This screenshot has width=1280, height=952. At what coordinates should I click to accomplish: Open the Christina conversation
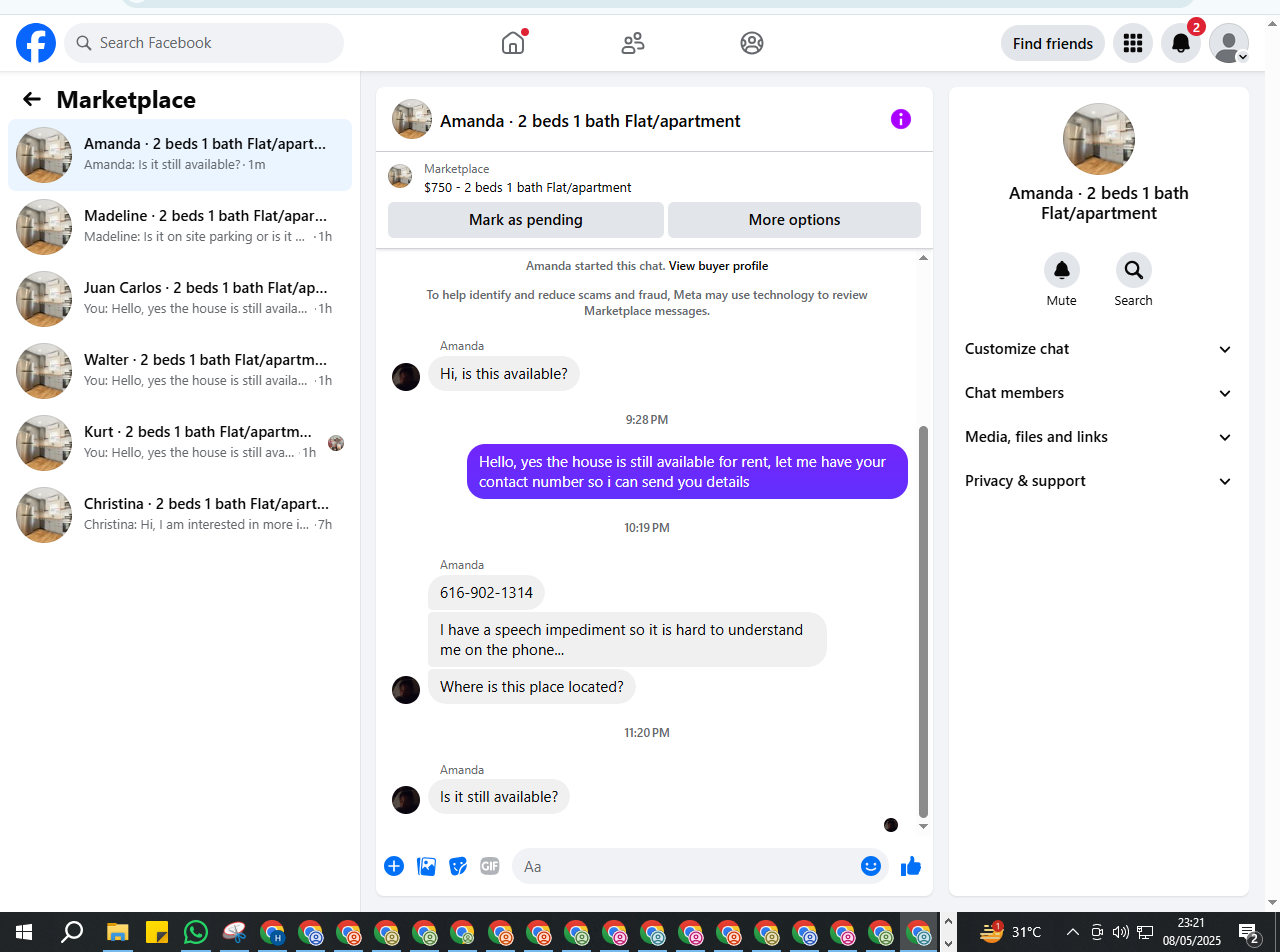(x=180, y=515)
